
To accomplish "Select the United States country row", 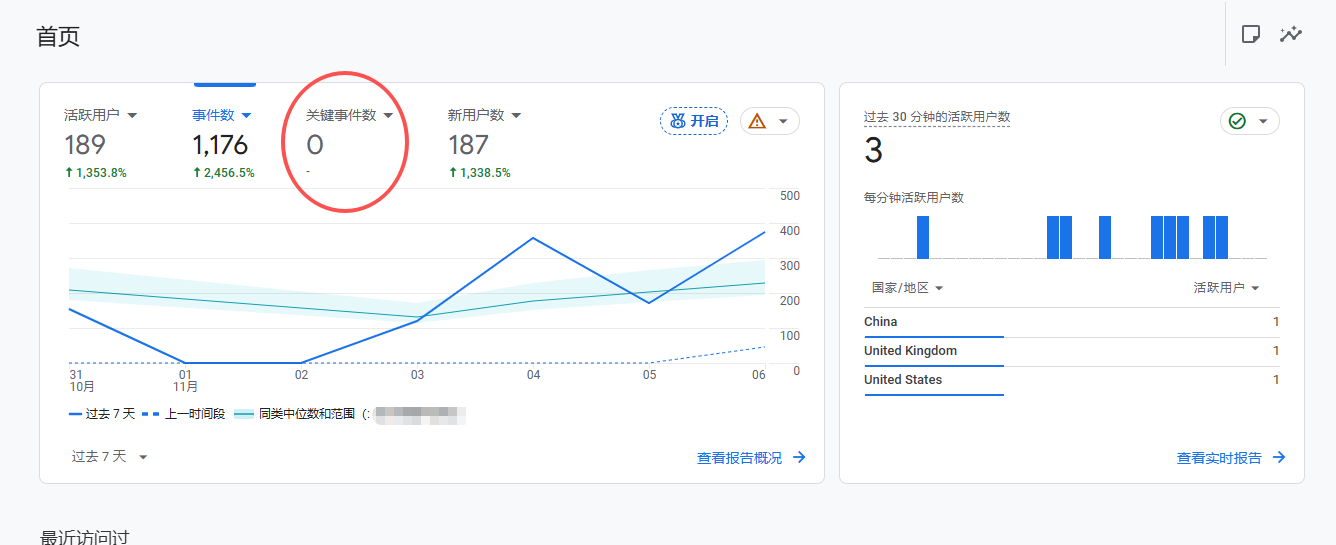I will coord(1071,380).
